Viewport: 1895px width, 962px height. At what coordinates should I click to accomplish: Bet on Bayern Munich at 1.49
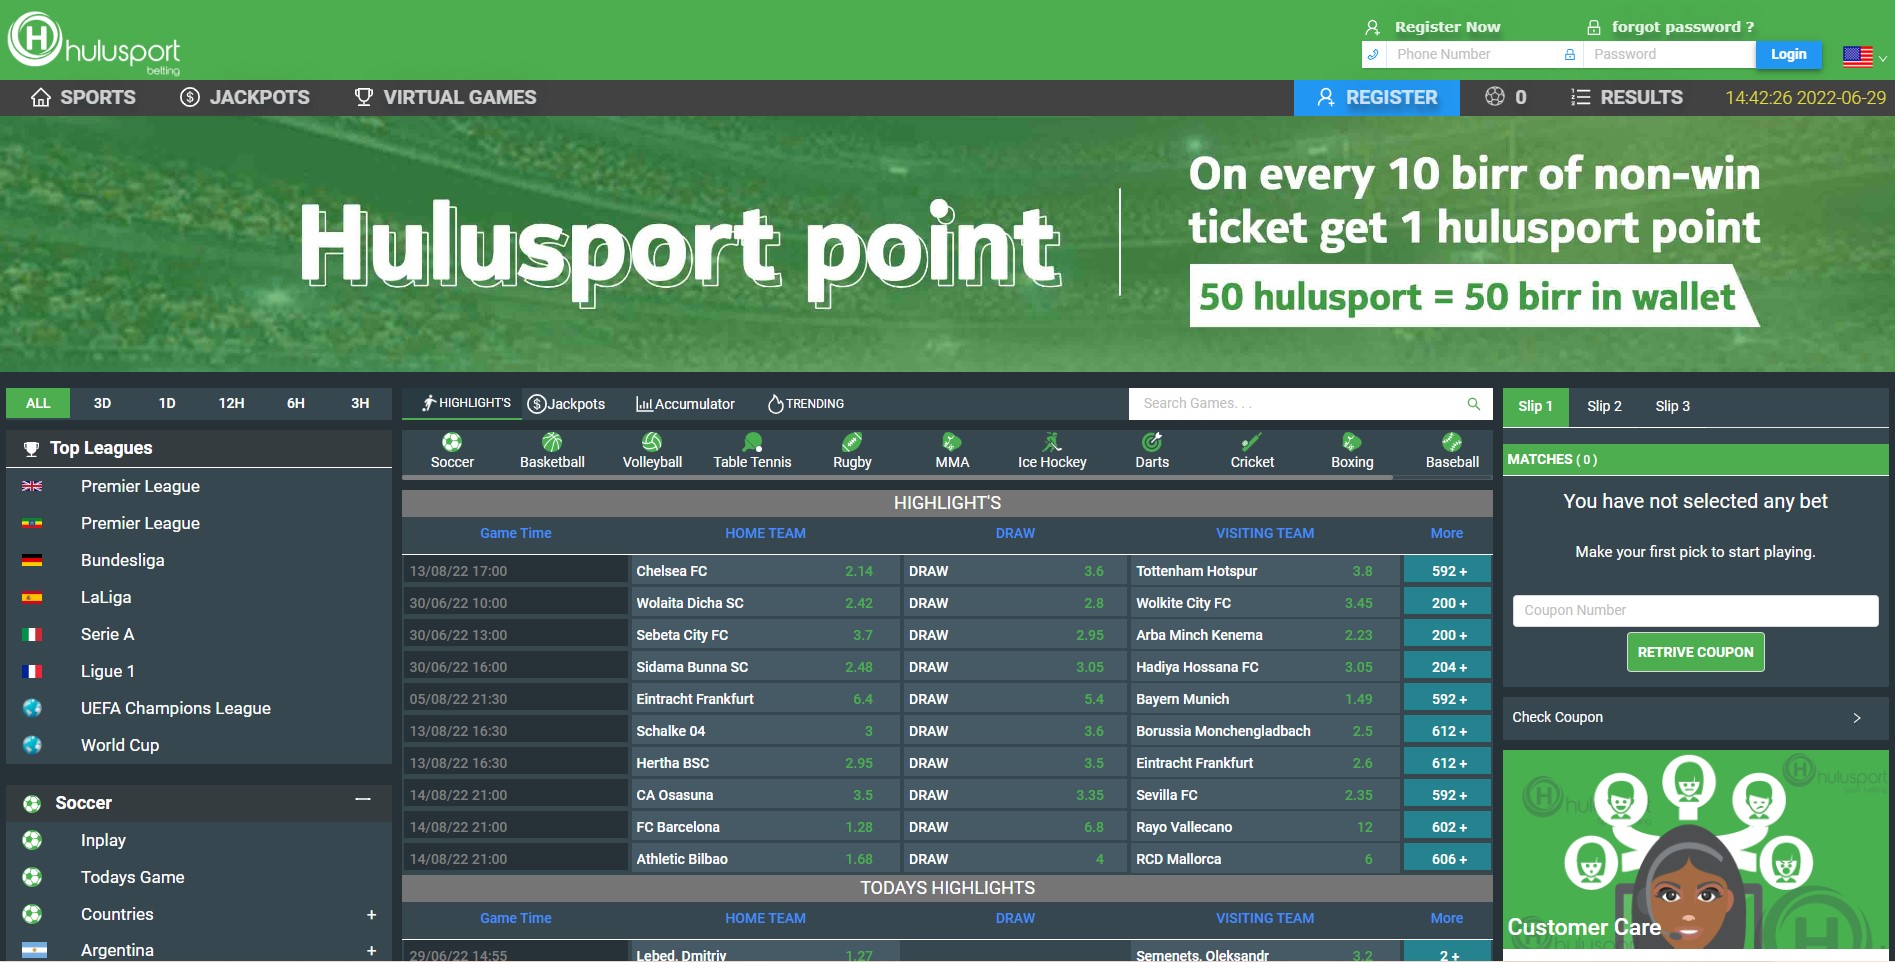coord(1264,699)
